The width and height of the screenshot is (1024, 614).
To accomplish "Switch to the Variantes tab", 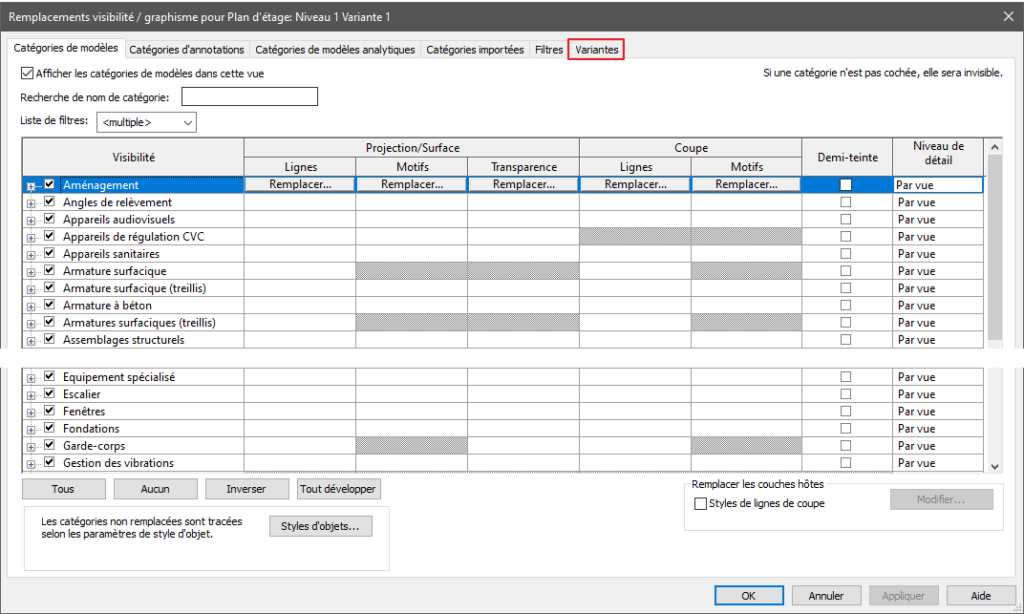I will (x=596, y=50).
